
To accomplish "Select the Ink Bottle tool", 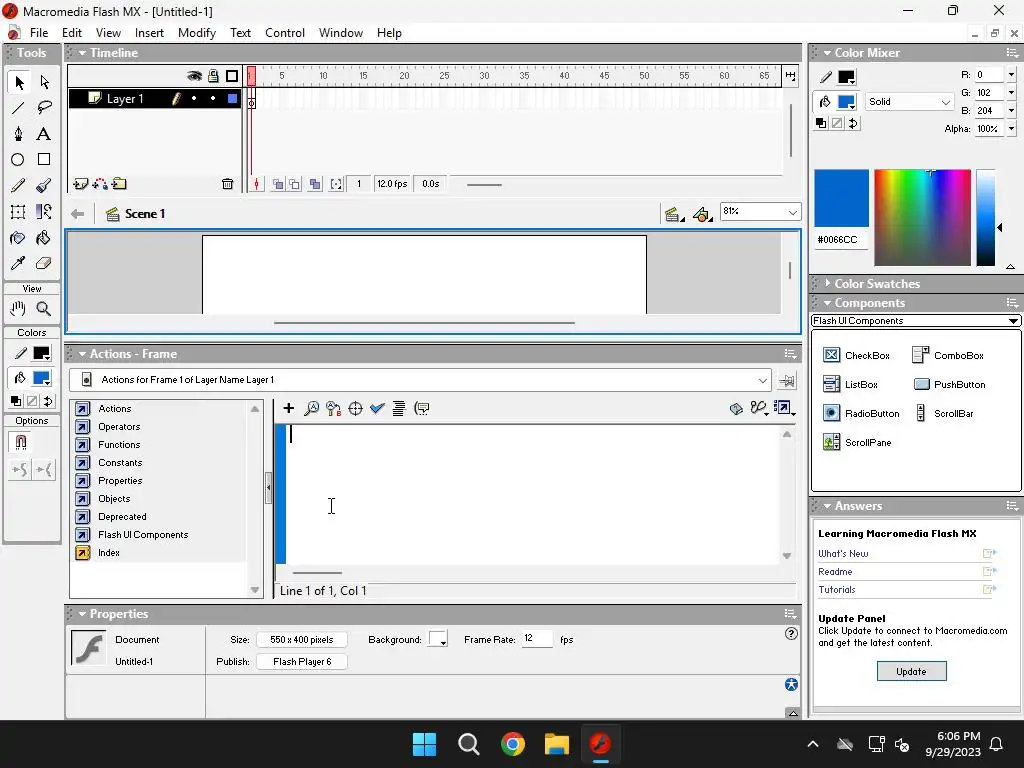I will pyautogui.click(x=18, y=238).
